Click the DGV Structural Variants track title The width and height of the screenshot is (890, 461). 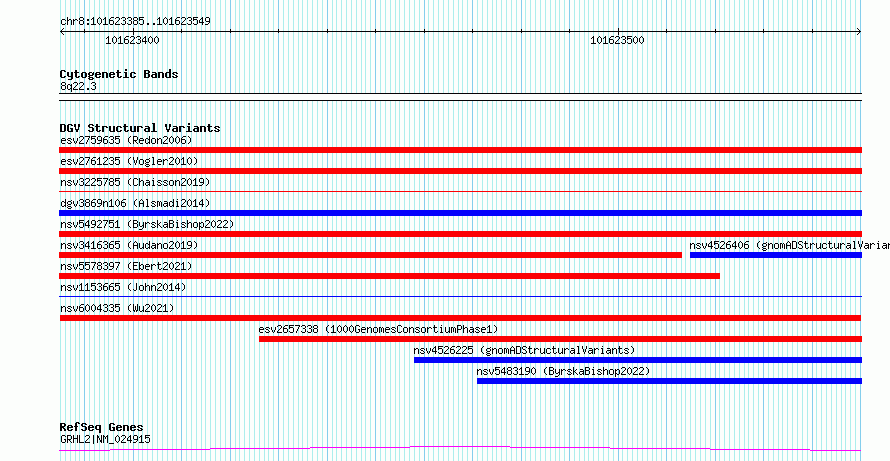tap(140, 128)
